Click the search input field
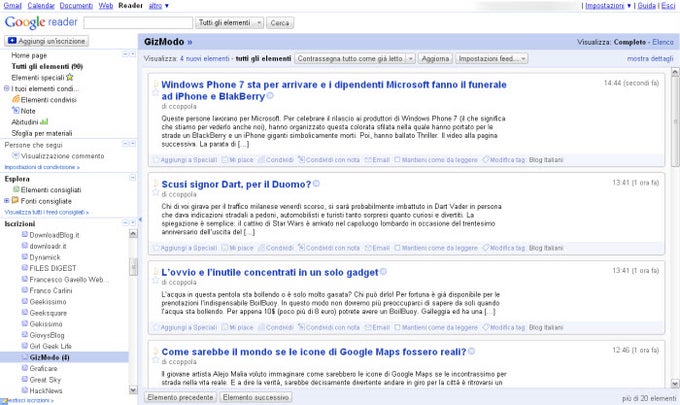Viewport: 680px width, 405px height. (138, 23)
